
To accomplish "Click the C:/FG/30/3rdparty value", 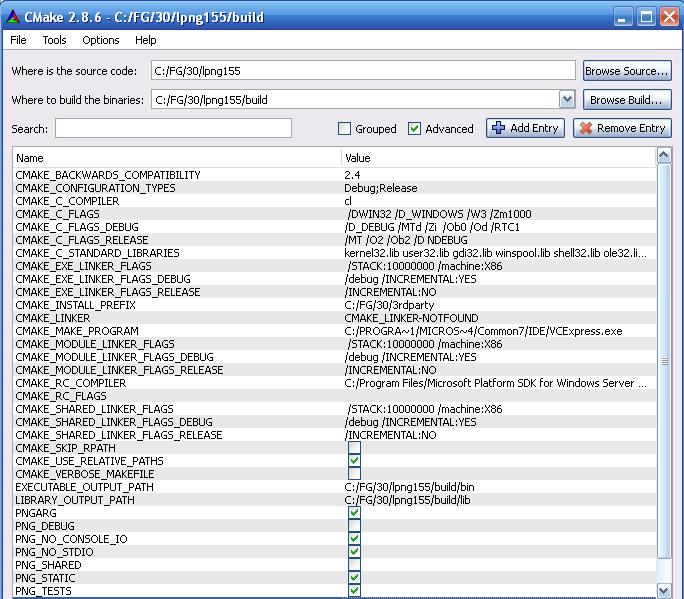I will tap(389, 305).
